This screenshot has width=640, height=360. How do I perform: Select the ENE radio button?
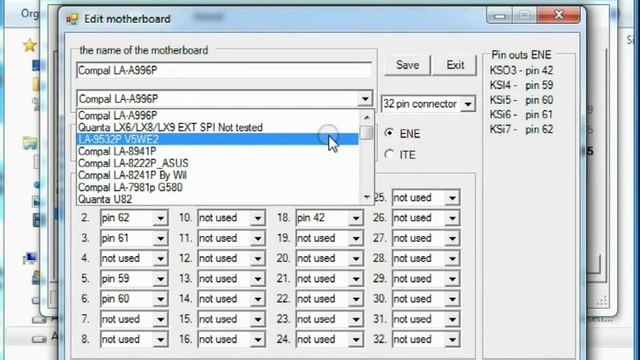click(x=389, y=133)
